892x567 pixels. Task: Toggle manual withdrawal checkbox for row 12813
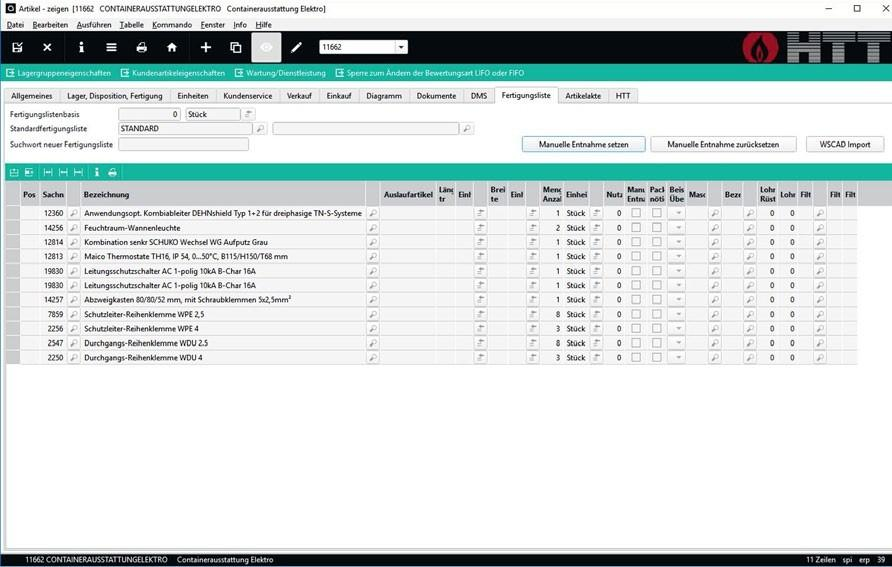636,256
